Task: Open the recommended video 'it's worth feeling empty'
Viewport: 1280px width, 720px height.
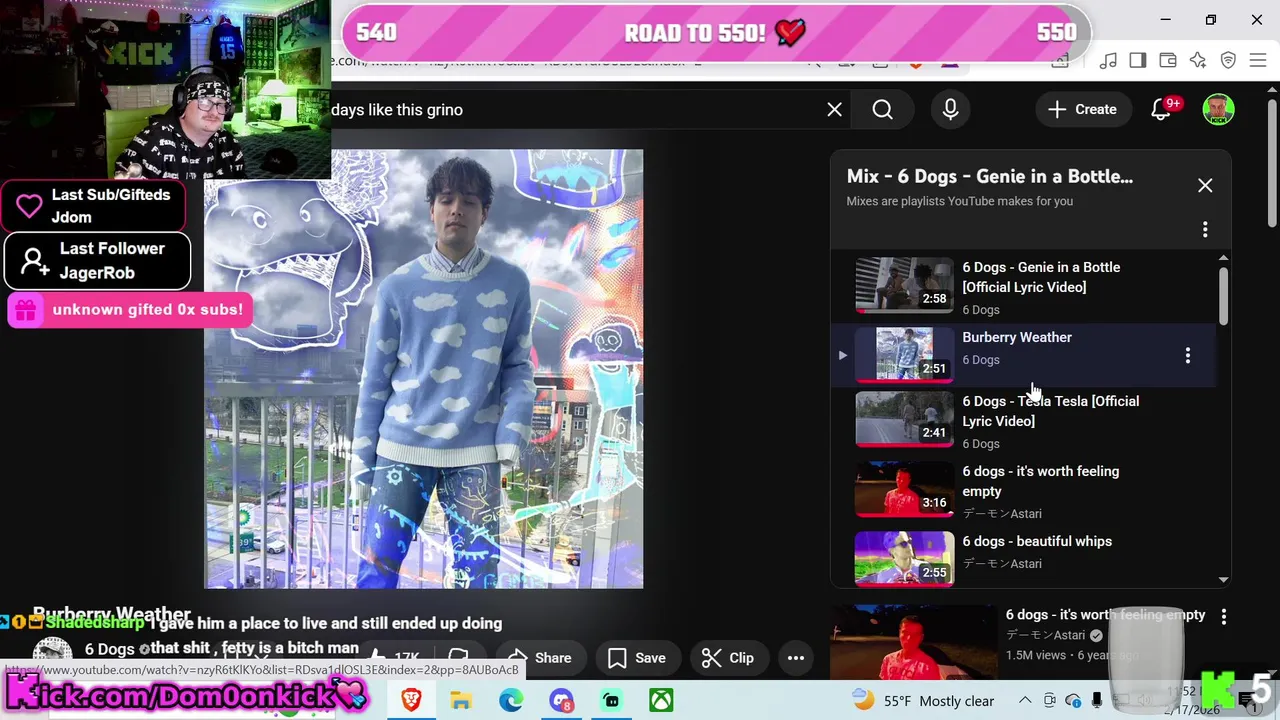Action: click(1105, 614)
